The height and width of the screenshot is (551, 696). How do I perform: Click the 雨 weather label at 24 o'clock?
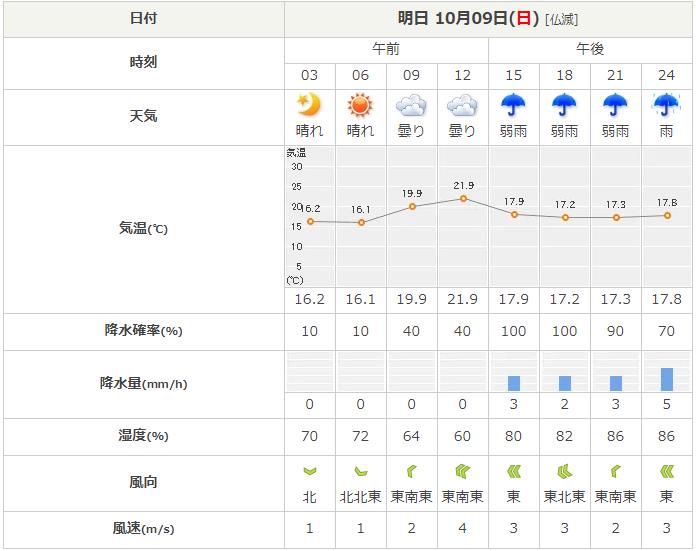[x=666, y=131]
